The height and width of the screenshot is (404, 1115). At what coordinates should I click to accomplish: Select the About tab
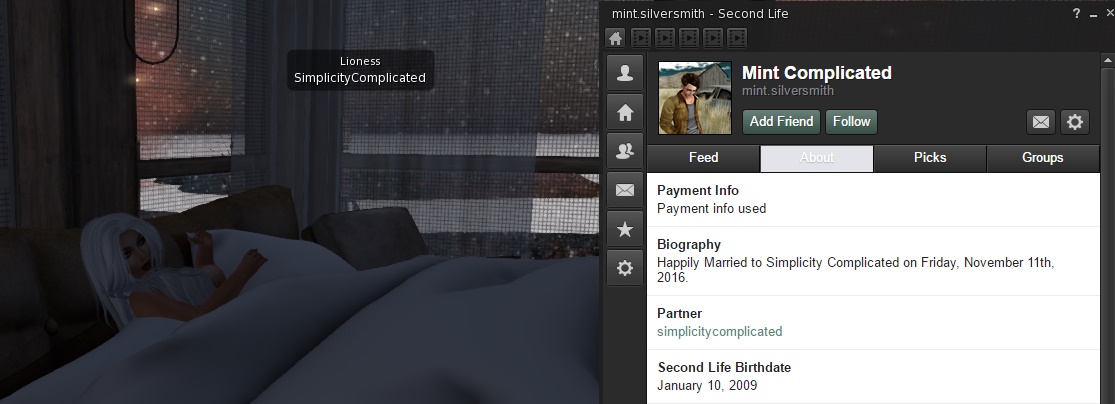(816, 158)
